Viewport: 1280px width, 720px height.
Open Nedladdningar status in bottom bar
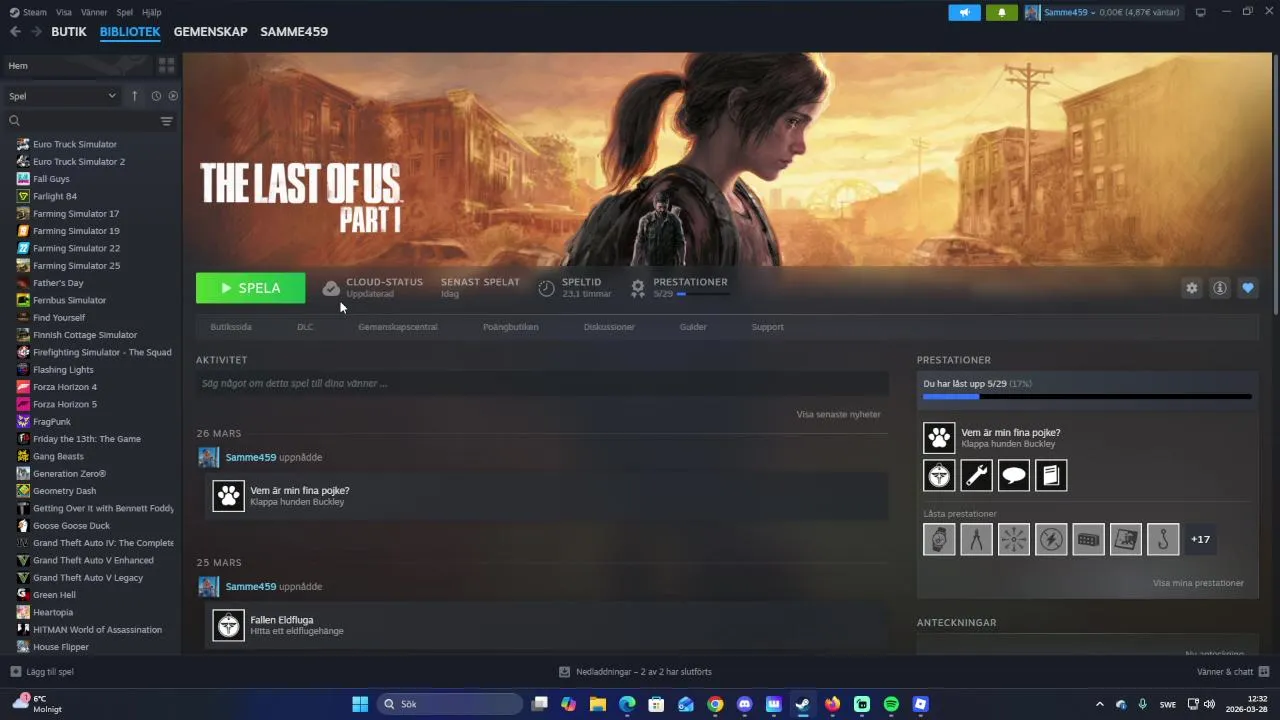pyautogui.click(x=636, y=672)
